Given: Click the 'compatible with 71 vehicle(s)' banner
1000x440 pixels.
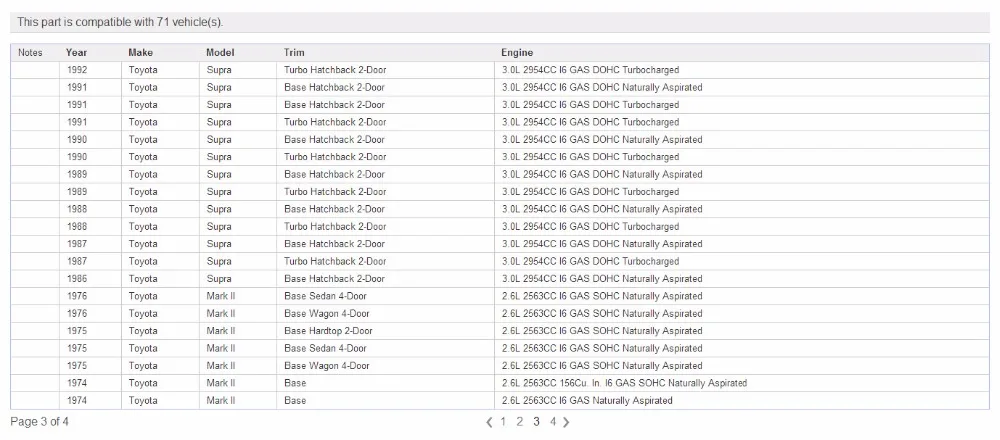Looking at the screenshot, I should (x=500, y=22).
